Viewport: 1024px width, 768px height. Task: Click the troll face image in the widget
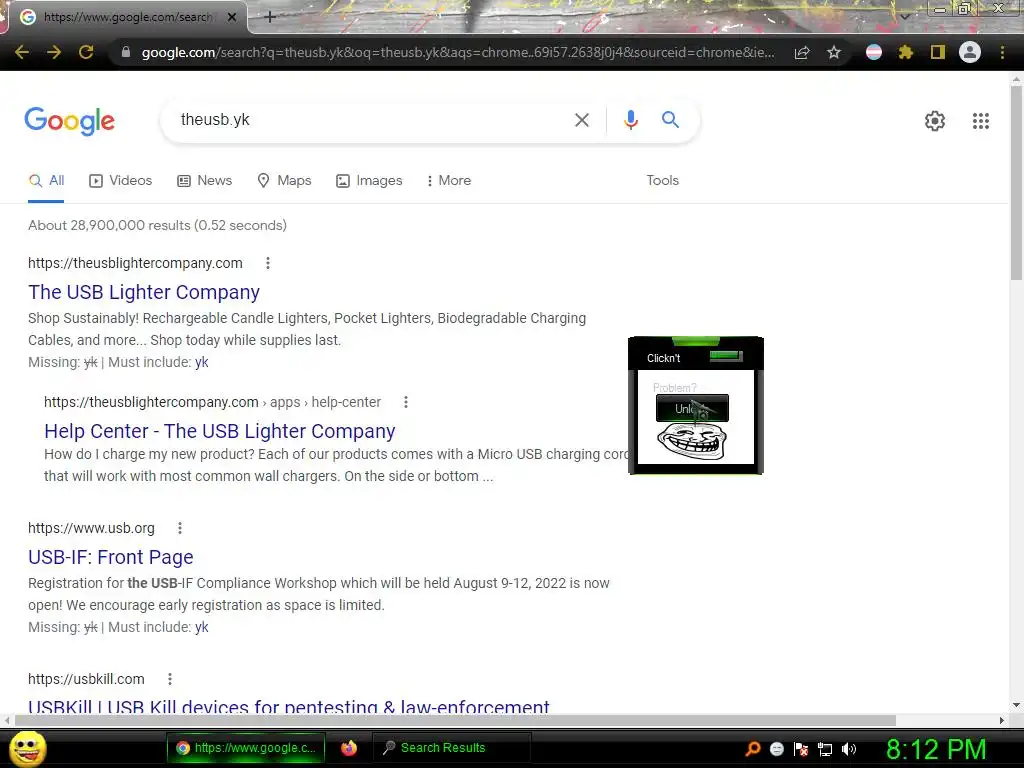(692, 441)
